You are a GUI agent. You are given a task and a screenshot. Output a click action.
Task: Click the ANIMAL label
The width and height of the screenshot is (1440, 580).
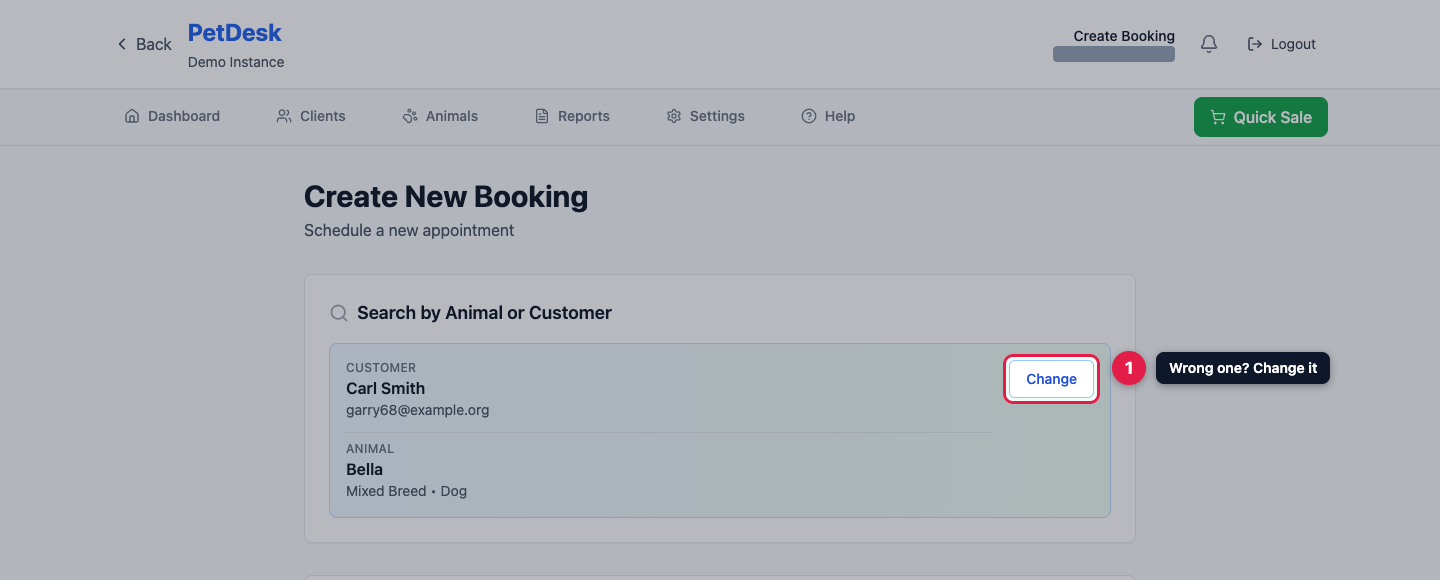click(370, 449)
